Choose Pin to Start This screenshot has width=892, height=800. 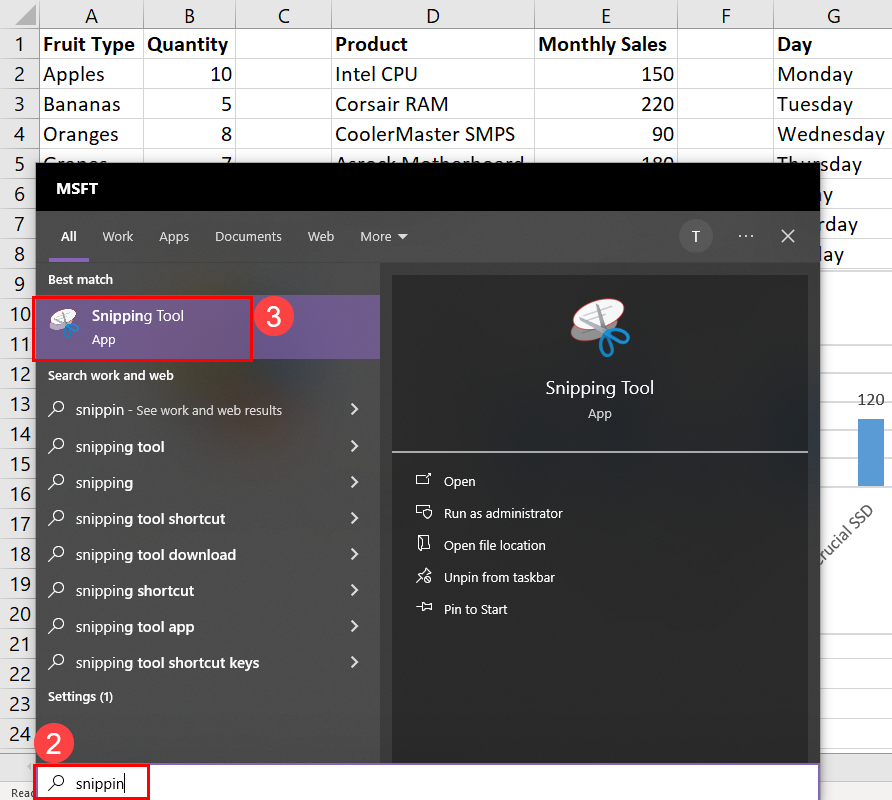click(476, 609)
